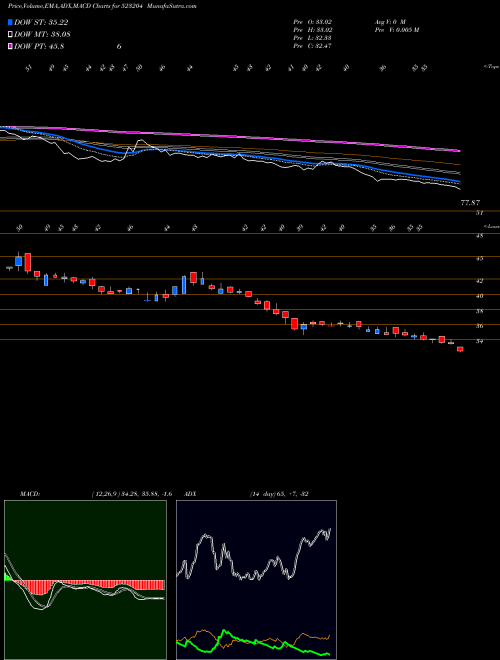Image resolution: width=500 pixels, height=660 pixels.
Task: Click the 'Pre H: 33.02' value
Action: 313,30
